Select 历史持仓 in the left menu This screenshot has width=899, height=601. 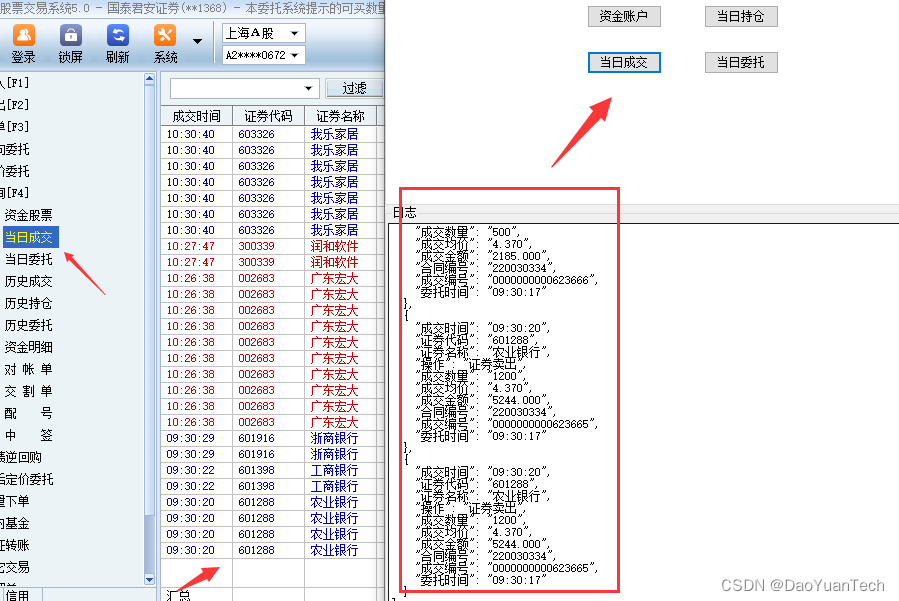(28, 303)
